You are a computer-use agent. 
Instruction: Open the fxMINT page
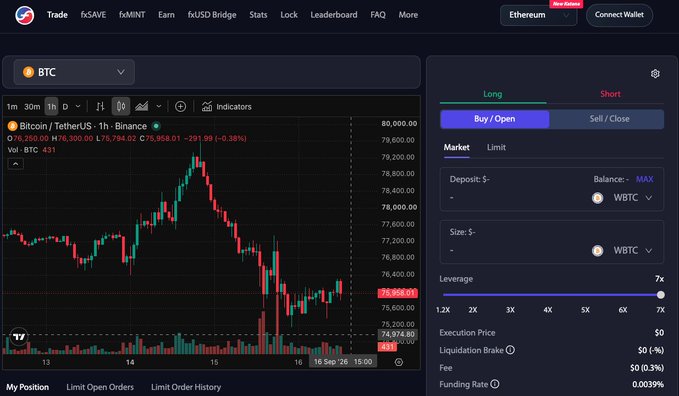tap(132, 15)
